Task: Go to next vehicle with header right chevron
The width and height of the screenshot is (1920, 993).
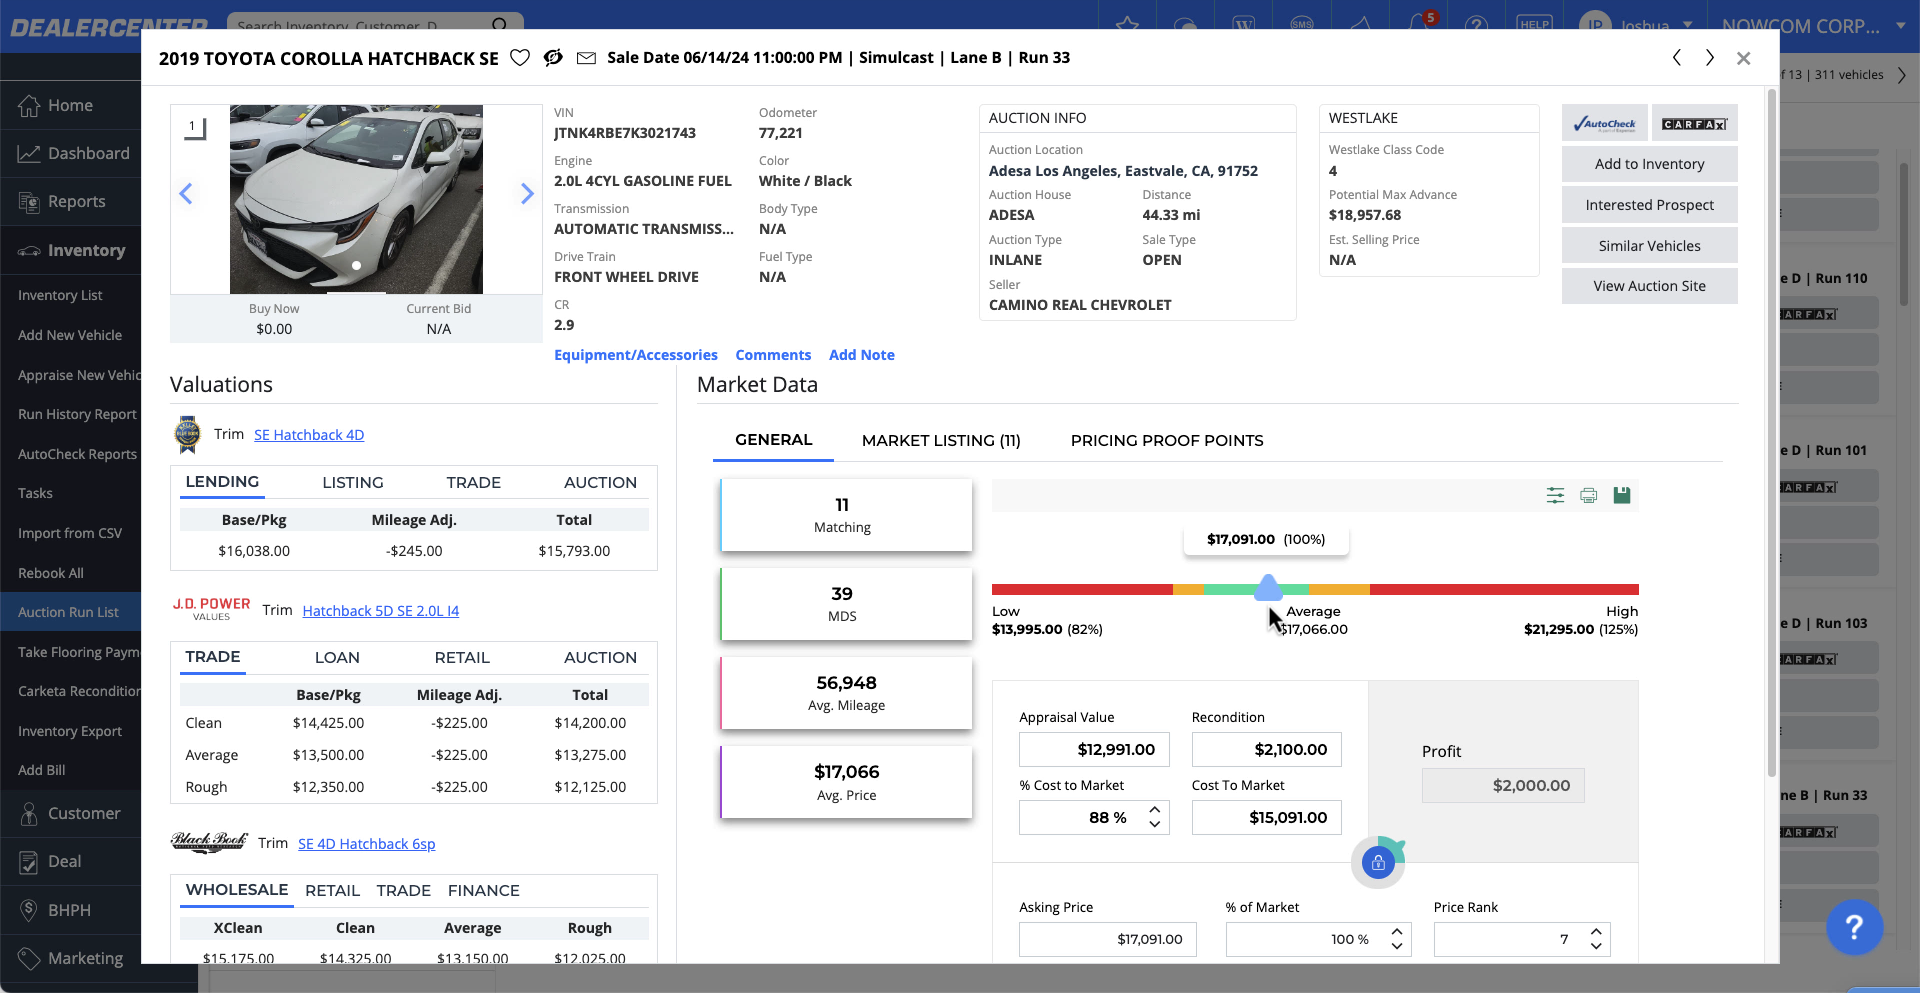Action: (x=1710, y=58)
